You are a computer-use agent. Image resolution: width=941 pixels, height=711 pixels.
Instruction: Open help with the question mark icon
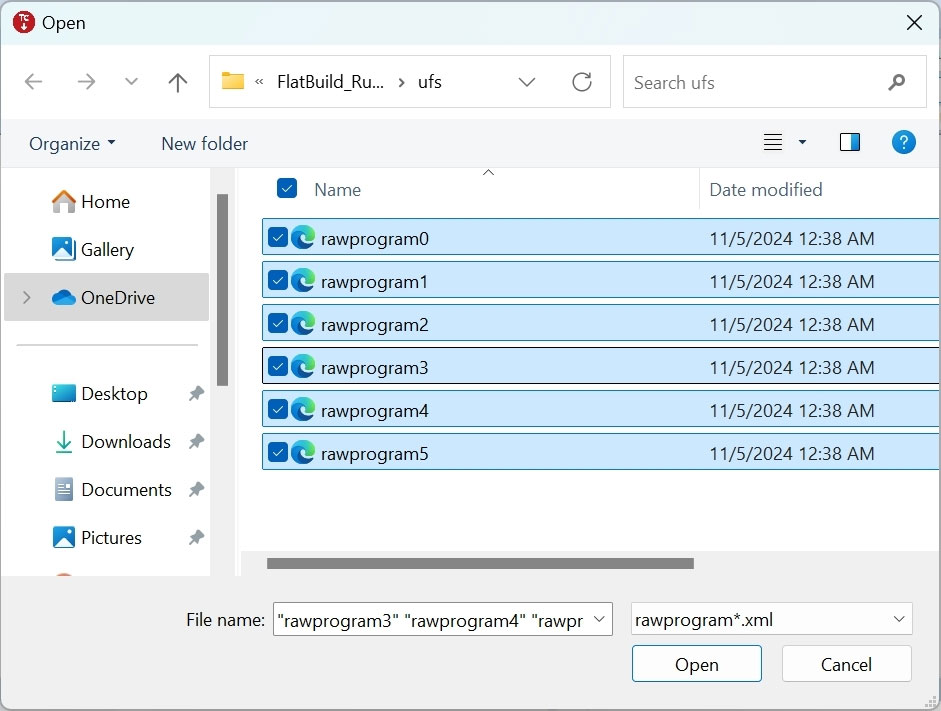point(903,143)
